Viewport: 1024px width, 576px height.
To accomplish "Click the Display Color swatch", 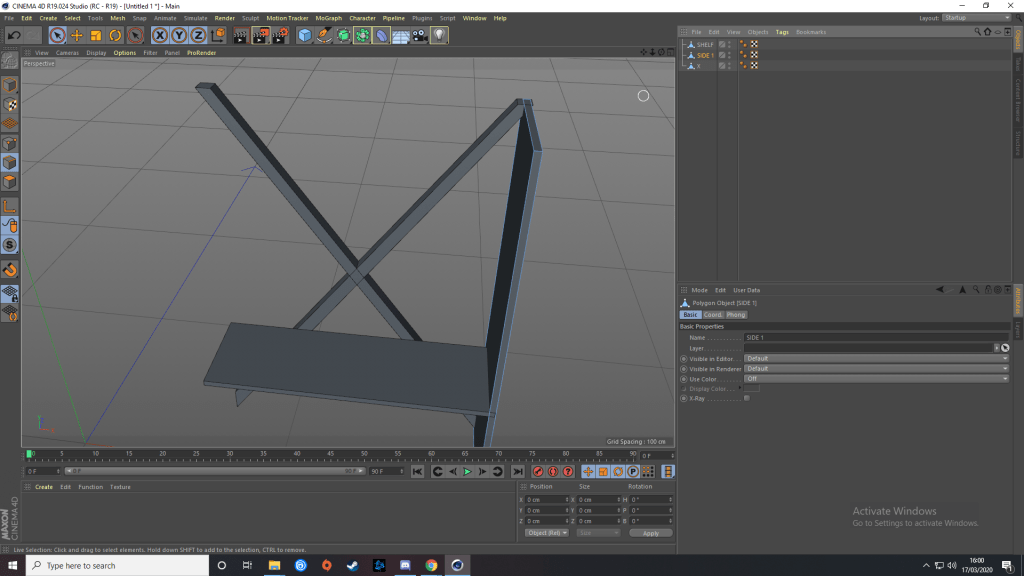I will [751, 389].
